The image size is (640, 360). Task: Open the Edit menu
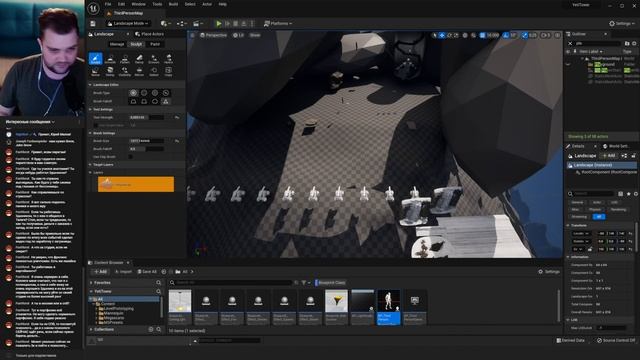click(x=121, y=4)
